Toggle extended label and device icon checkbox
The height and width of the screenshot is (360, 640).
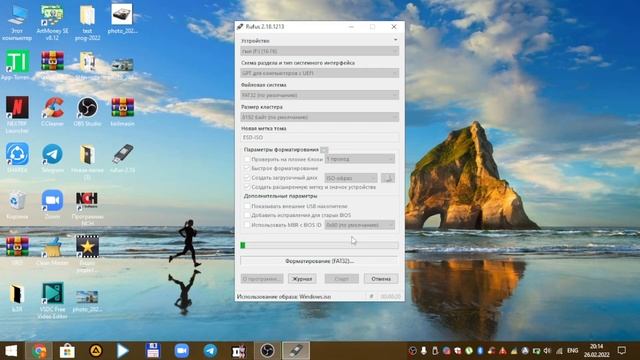[x=247, y=187]
